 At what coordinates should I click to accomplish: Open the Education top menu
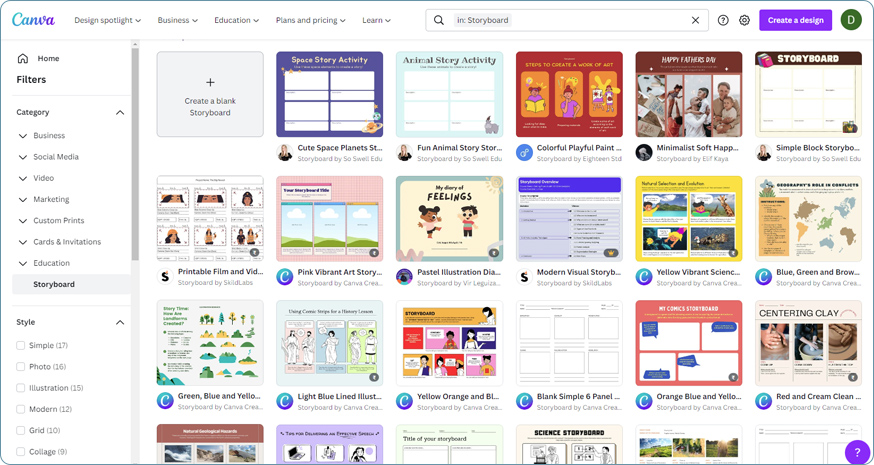point(237,20)
